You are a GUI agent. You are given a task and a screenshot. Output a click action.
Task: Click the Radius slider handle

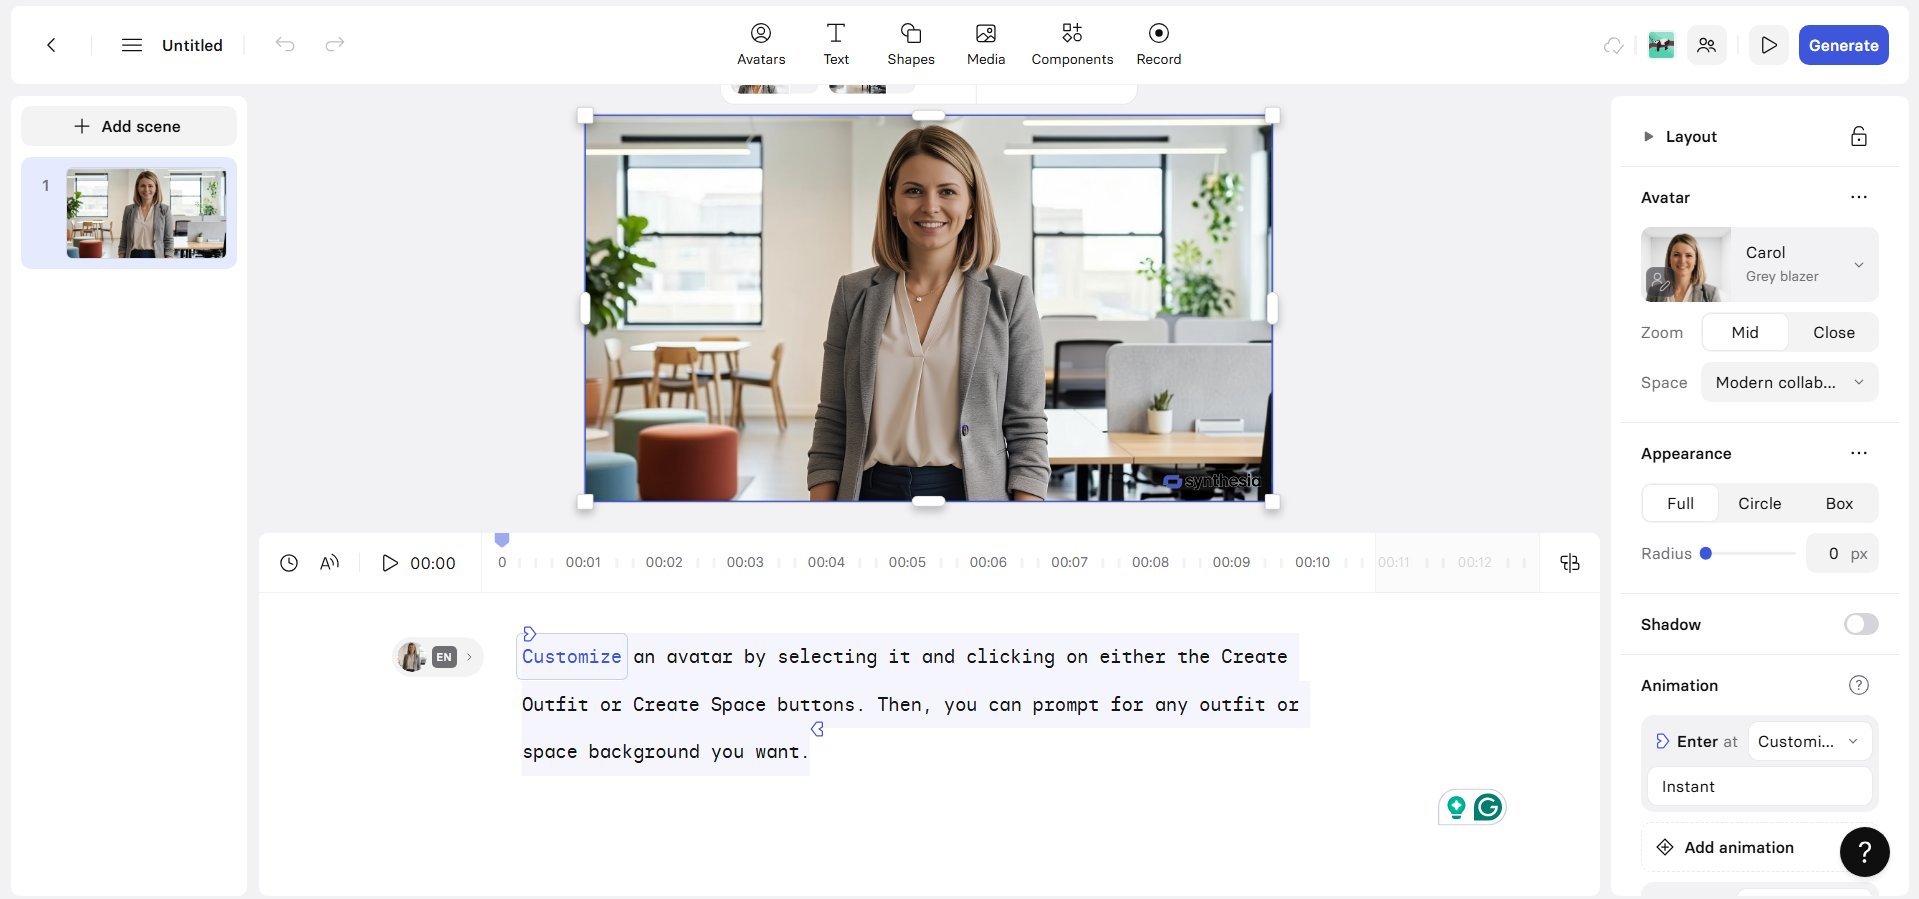tap(1706, 553)
